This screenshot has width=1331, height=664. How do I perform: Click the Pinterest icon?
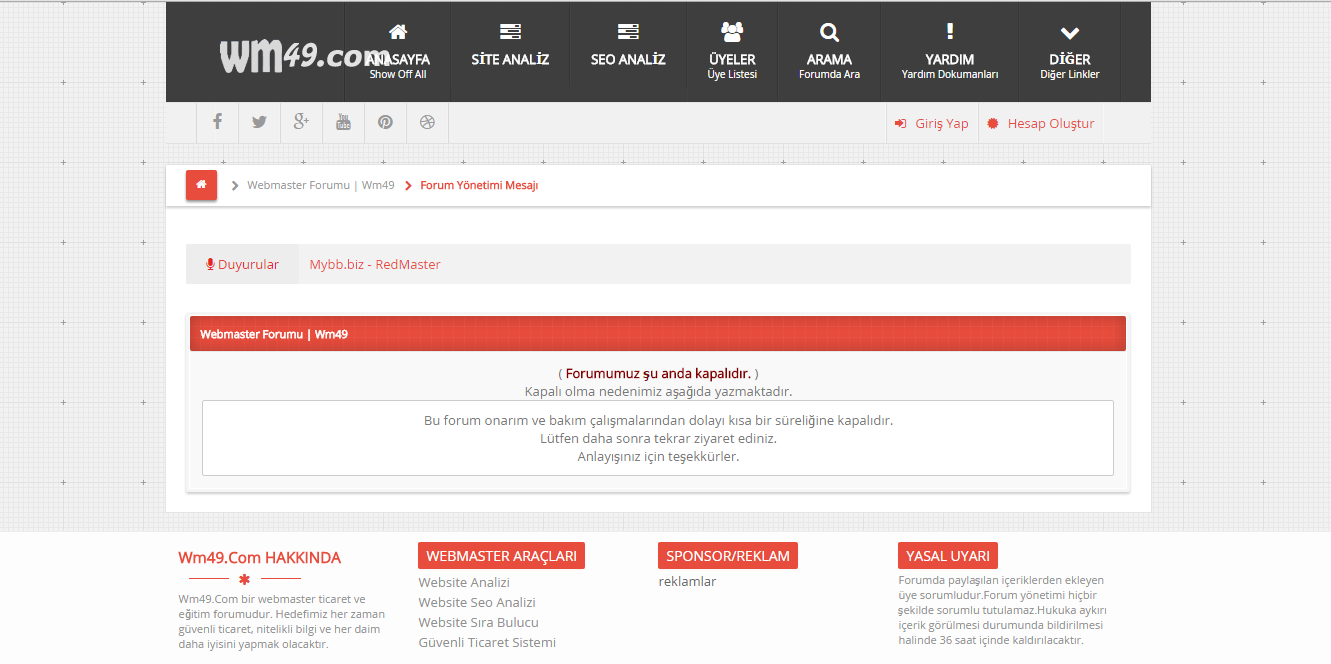pos(385,122)
